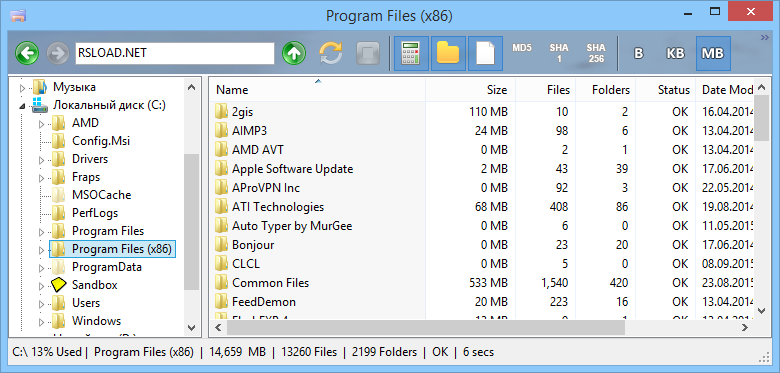780x373 pixels.
Task: Select the 2gis folder row
Action: tap(482, 112)
